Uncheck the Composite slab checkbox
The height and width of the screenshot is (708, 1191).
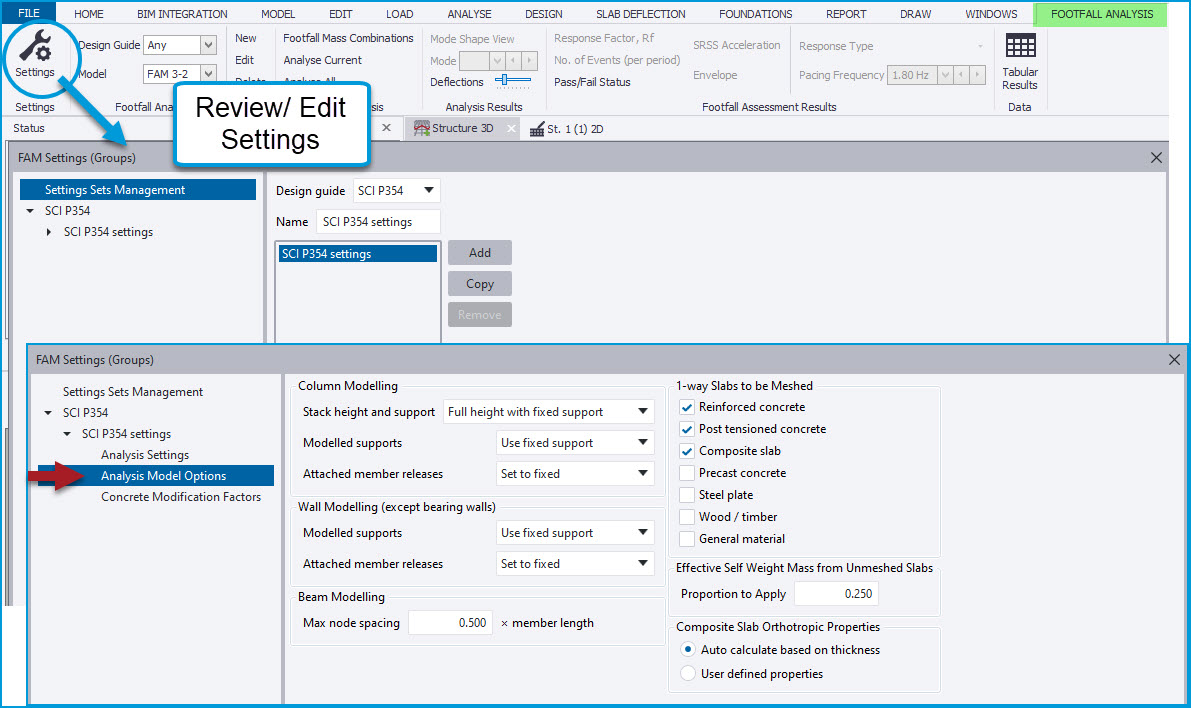687,451
